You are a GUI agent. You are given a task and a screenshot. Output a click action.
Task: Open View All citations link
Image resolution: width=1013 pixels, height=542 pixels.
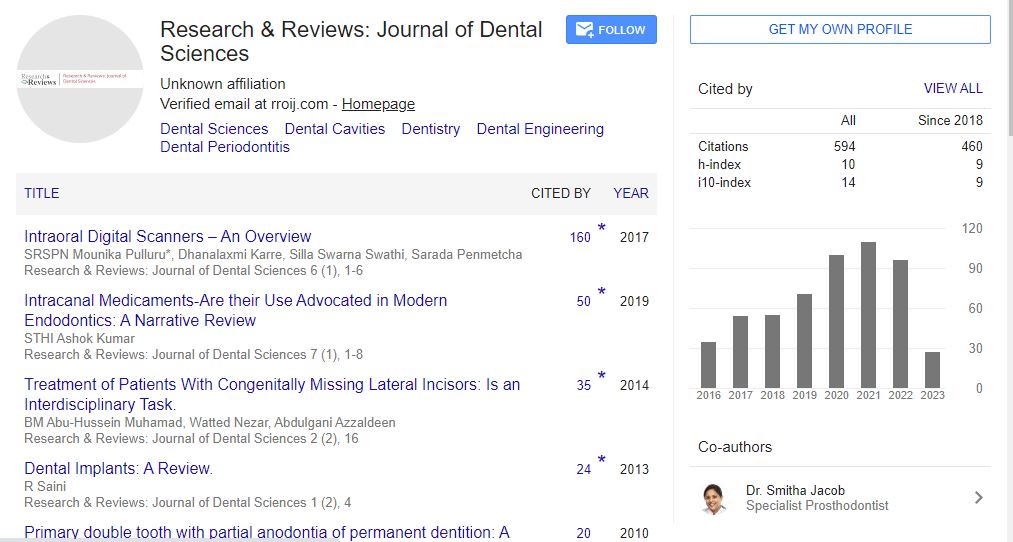click(x=952, y=88)
